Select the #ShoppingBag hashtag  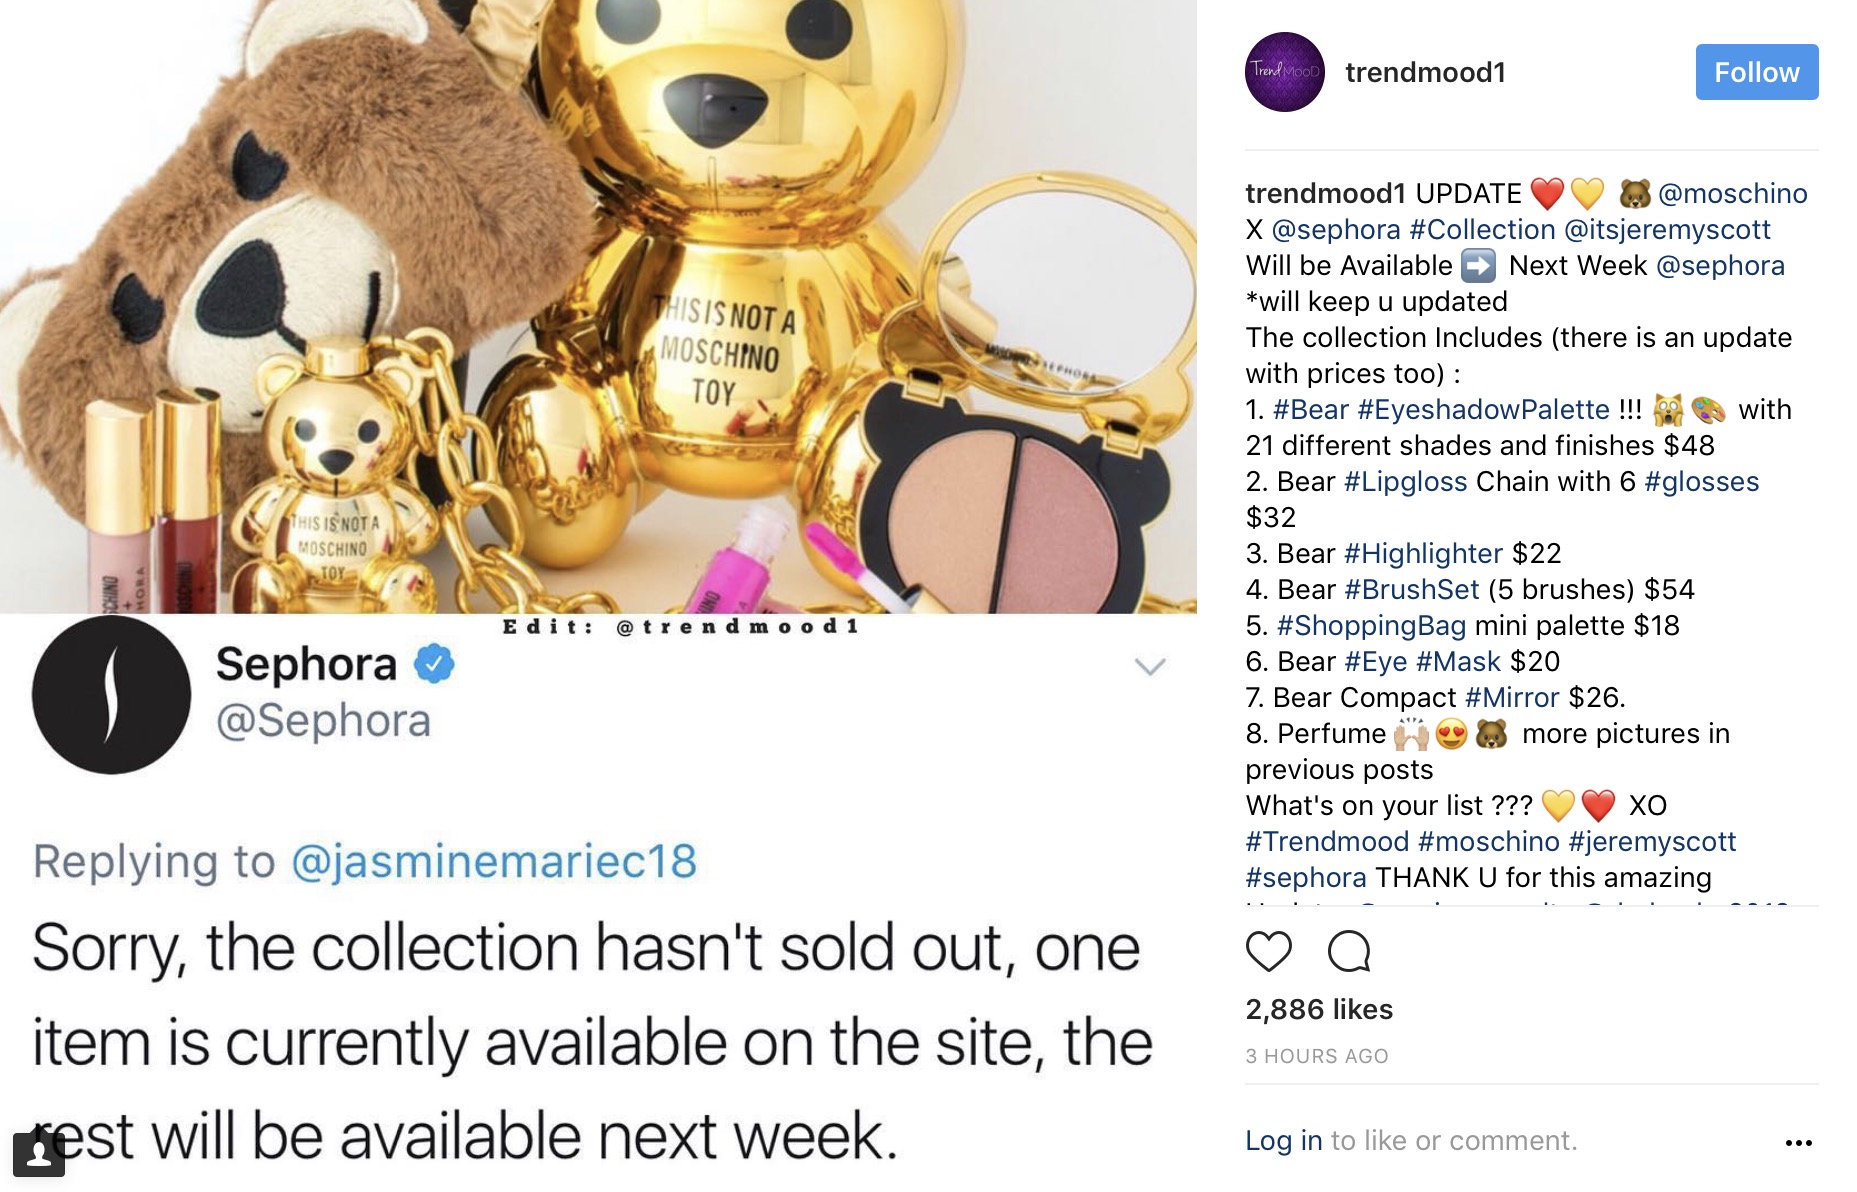coord(1371,625)
